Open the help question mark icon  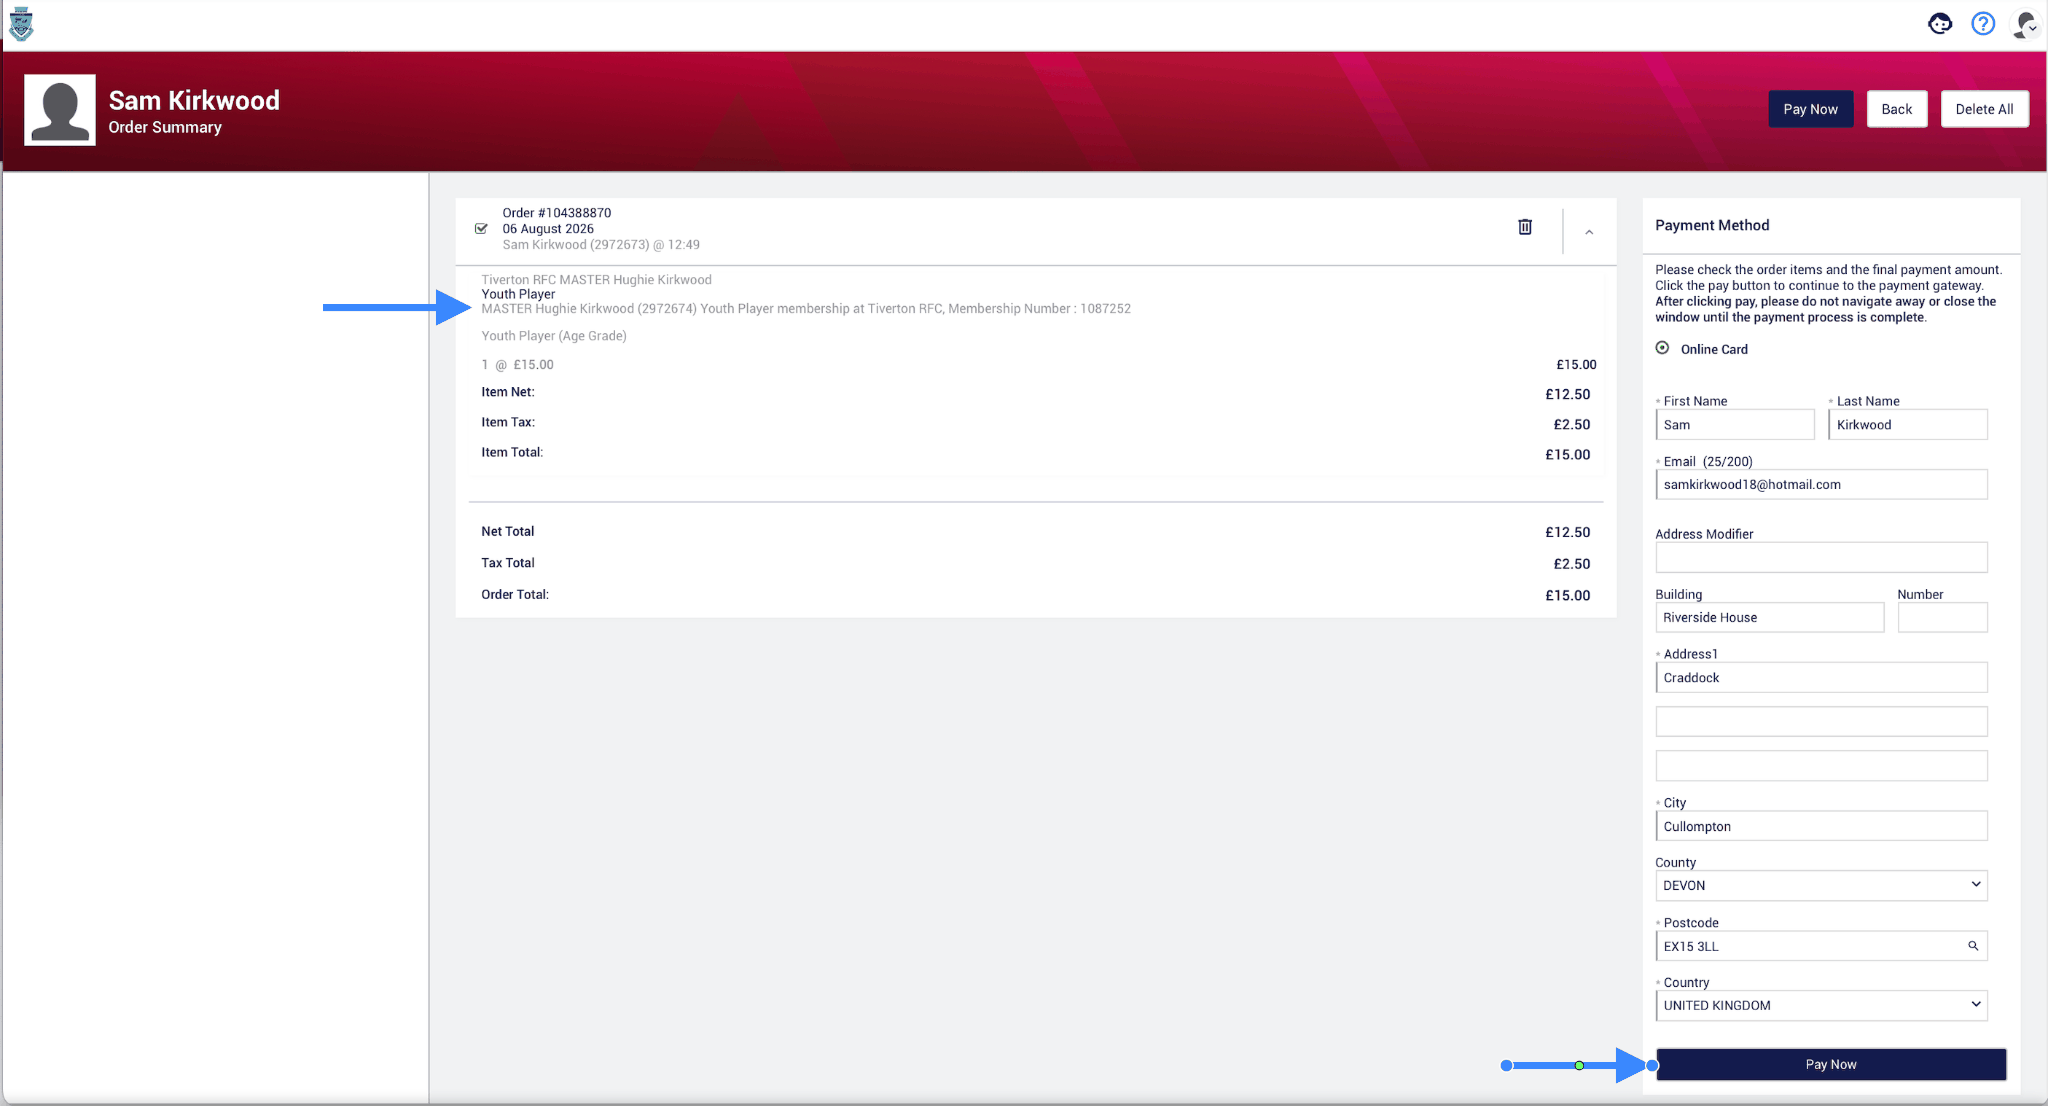point(1983,24)
